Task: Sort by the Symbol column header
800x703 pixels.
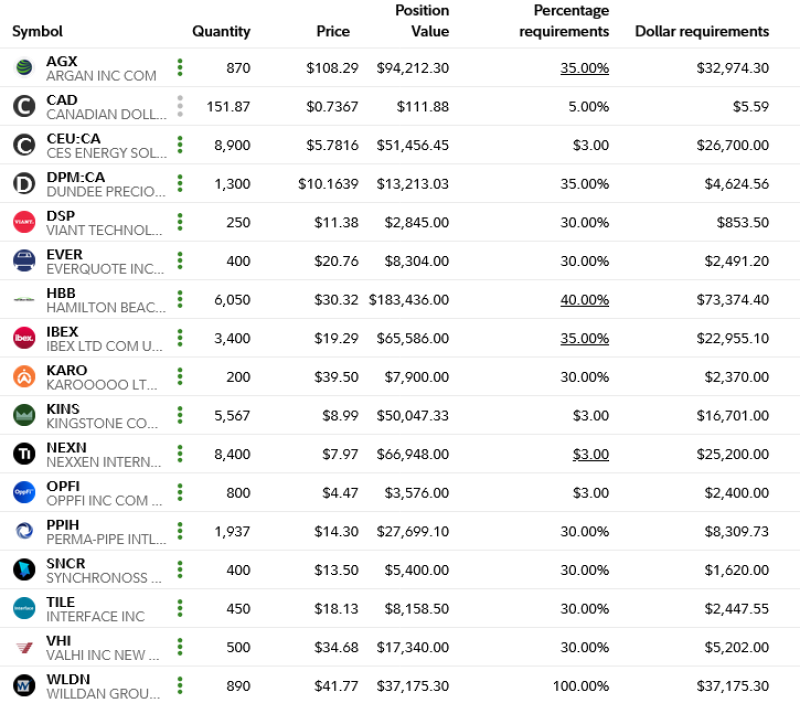Action: tap(37, 31)
